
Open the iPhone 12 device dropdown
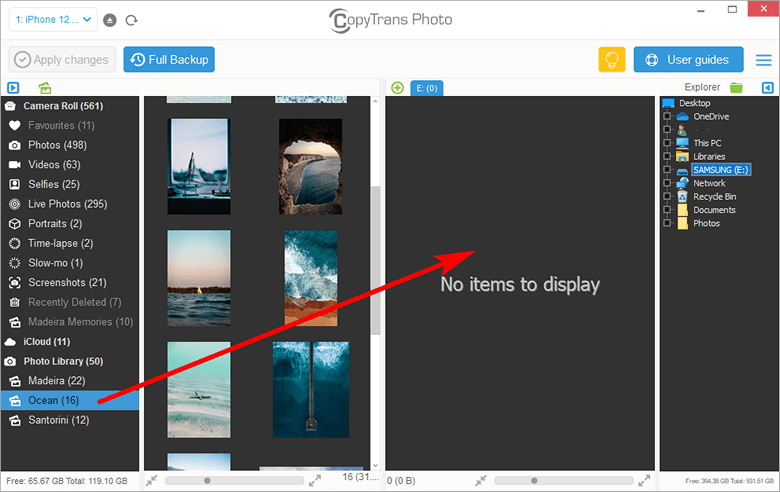(x=53, y=20)
